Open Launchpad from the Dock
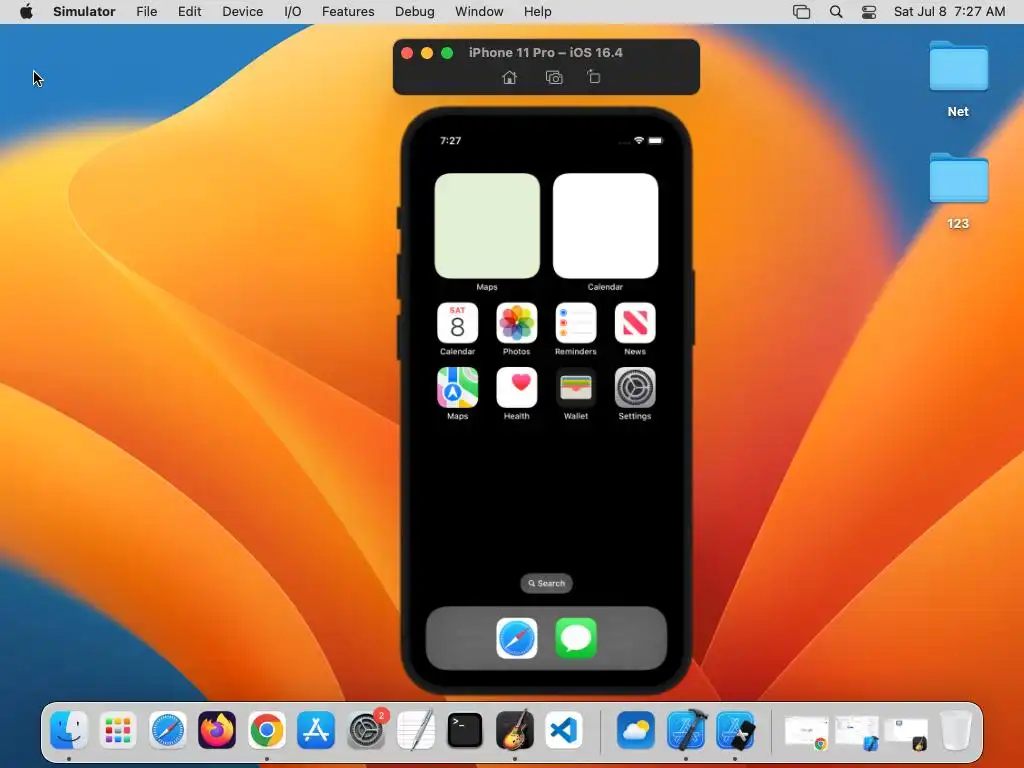Screen dimensions: 1024x768 (x=118, y=729)
